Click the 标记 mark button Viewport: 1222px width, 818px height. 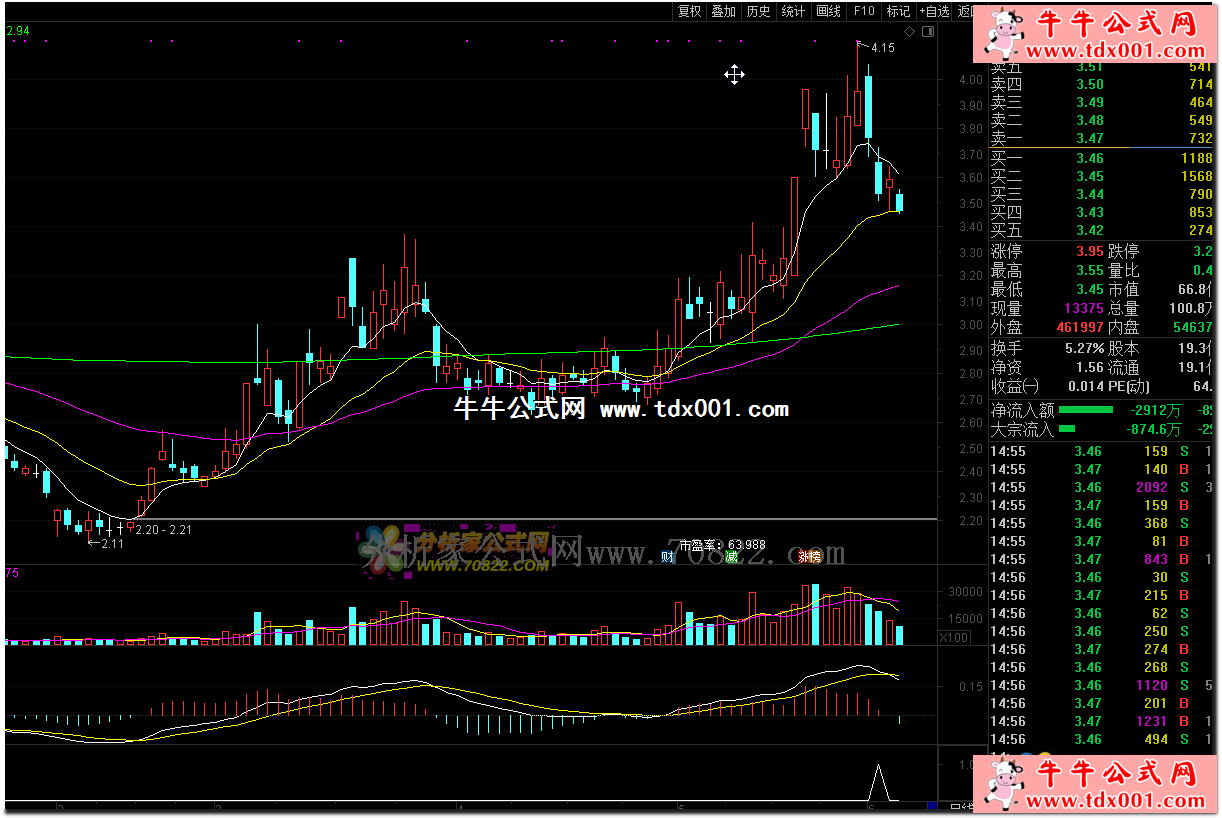(898, 11)
